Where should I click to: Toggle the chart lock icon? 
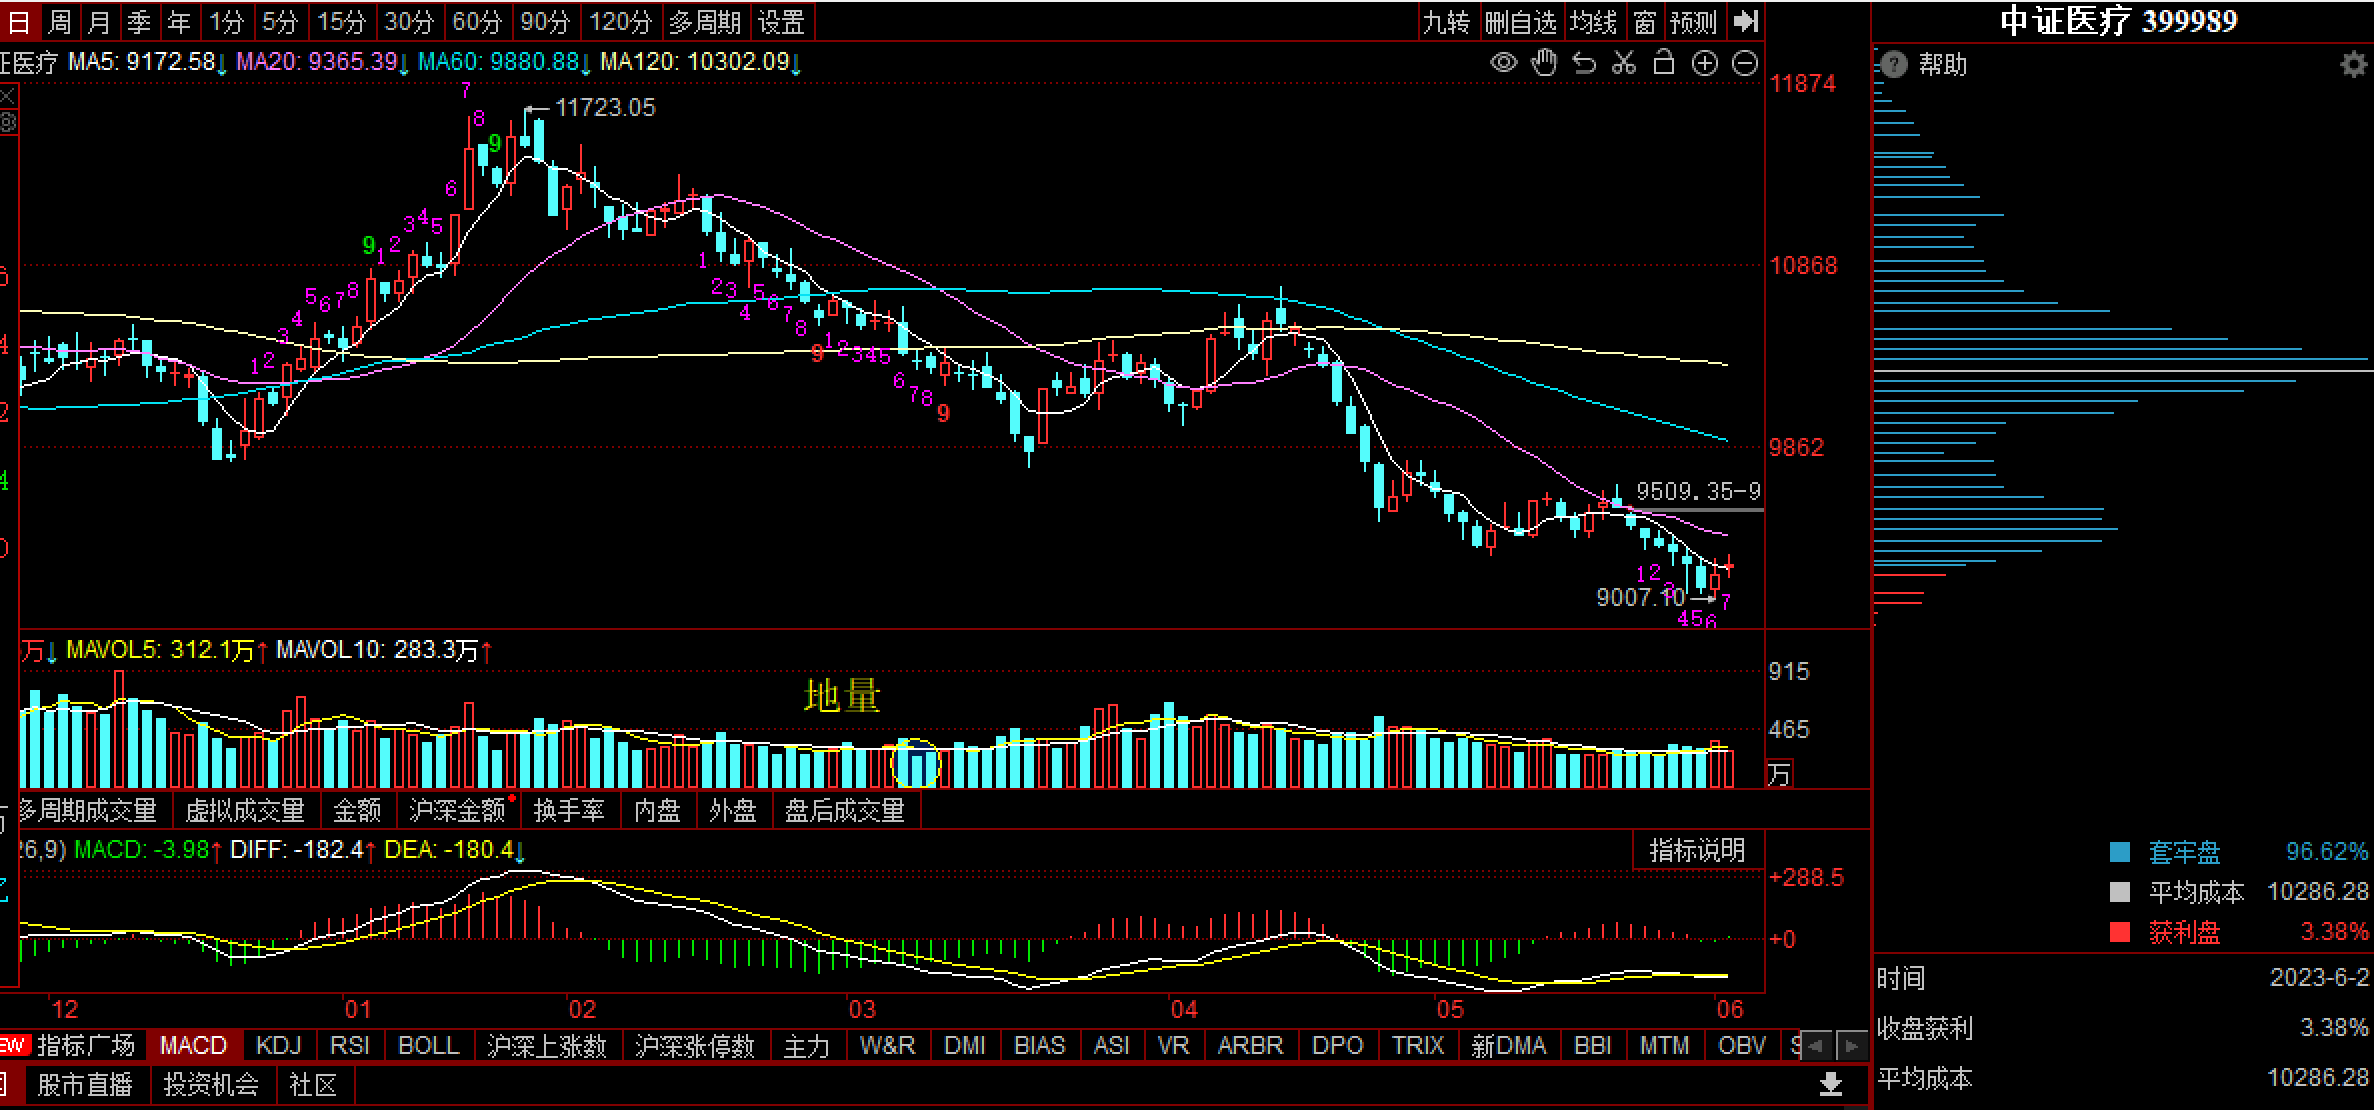tap(1664, 63)
